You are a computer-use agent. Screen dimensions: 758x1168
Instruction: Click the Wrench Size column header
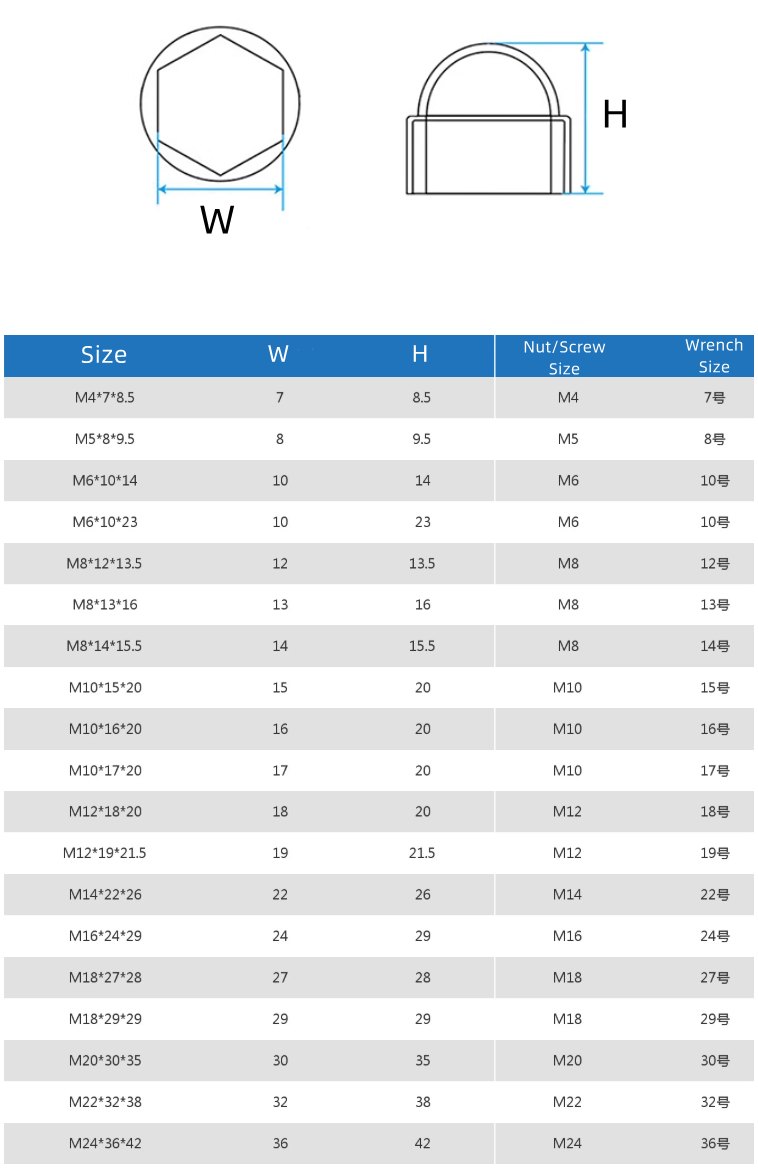(714, 356)
